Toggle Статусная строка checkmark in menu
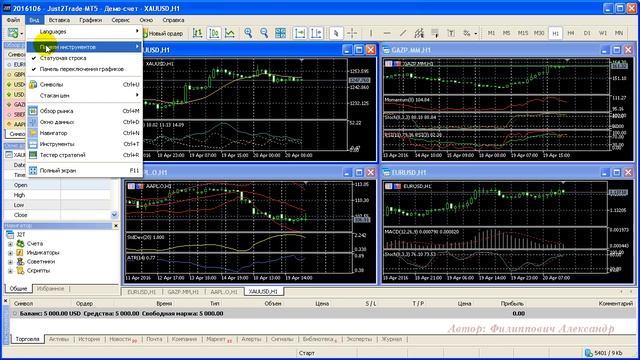Viewport: 640px width, 360px height. [84, 58]
